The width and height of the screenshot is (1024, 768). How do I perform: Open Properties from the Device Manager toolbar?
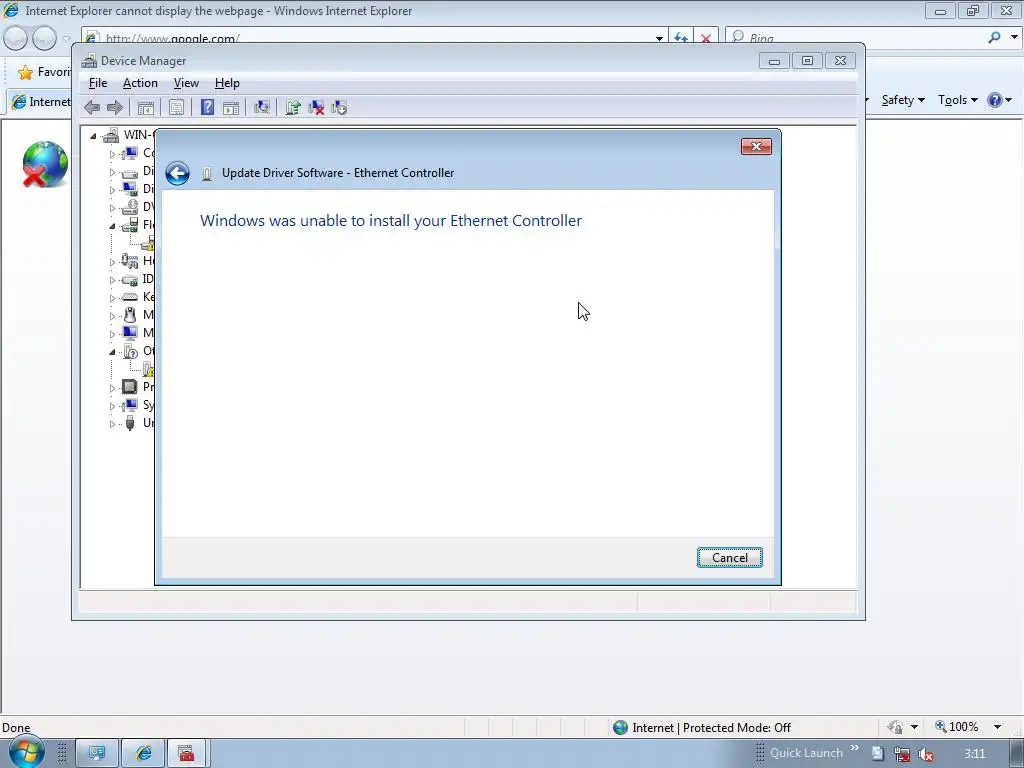click(x=176, y=108)
